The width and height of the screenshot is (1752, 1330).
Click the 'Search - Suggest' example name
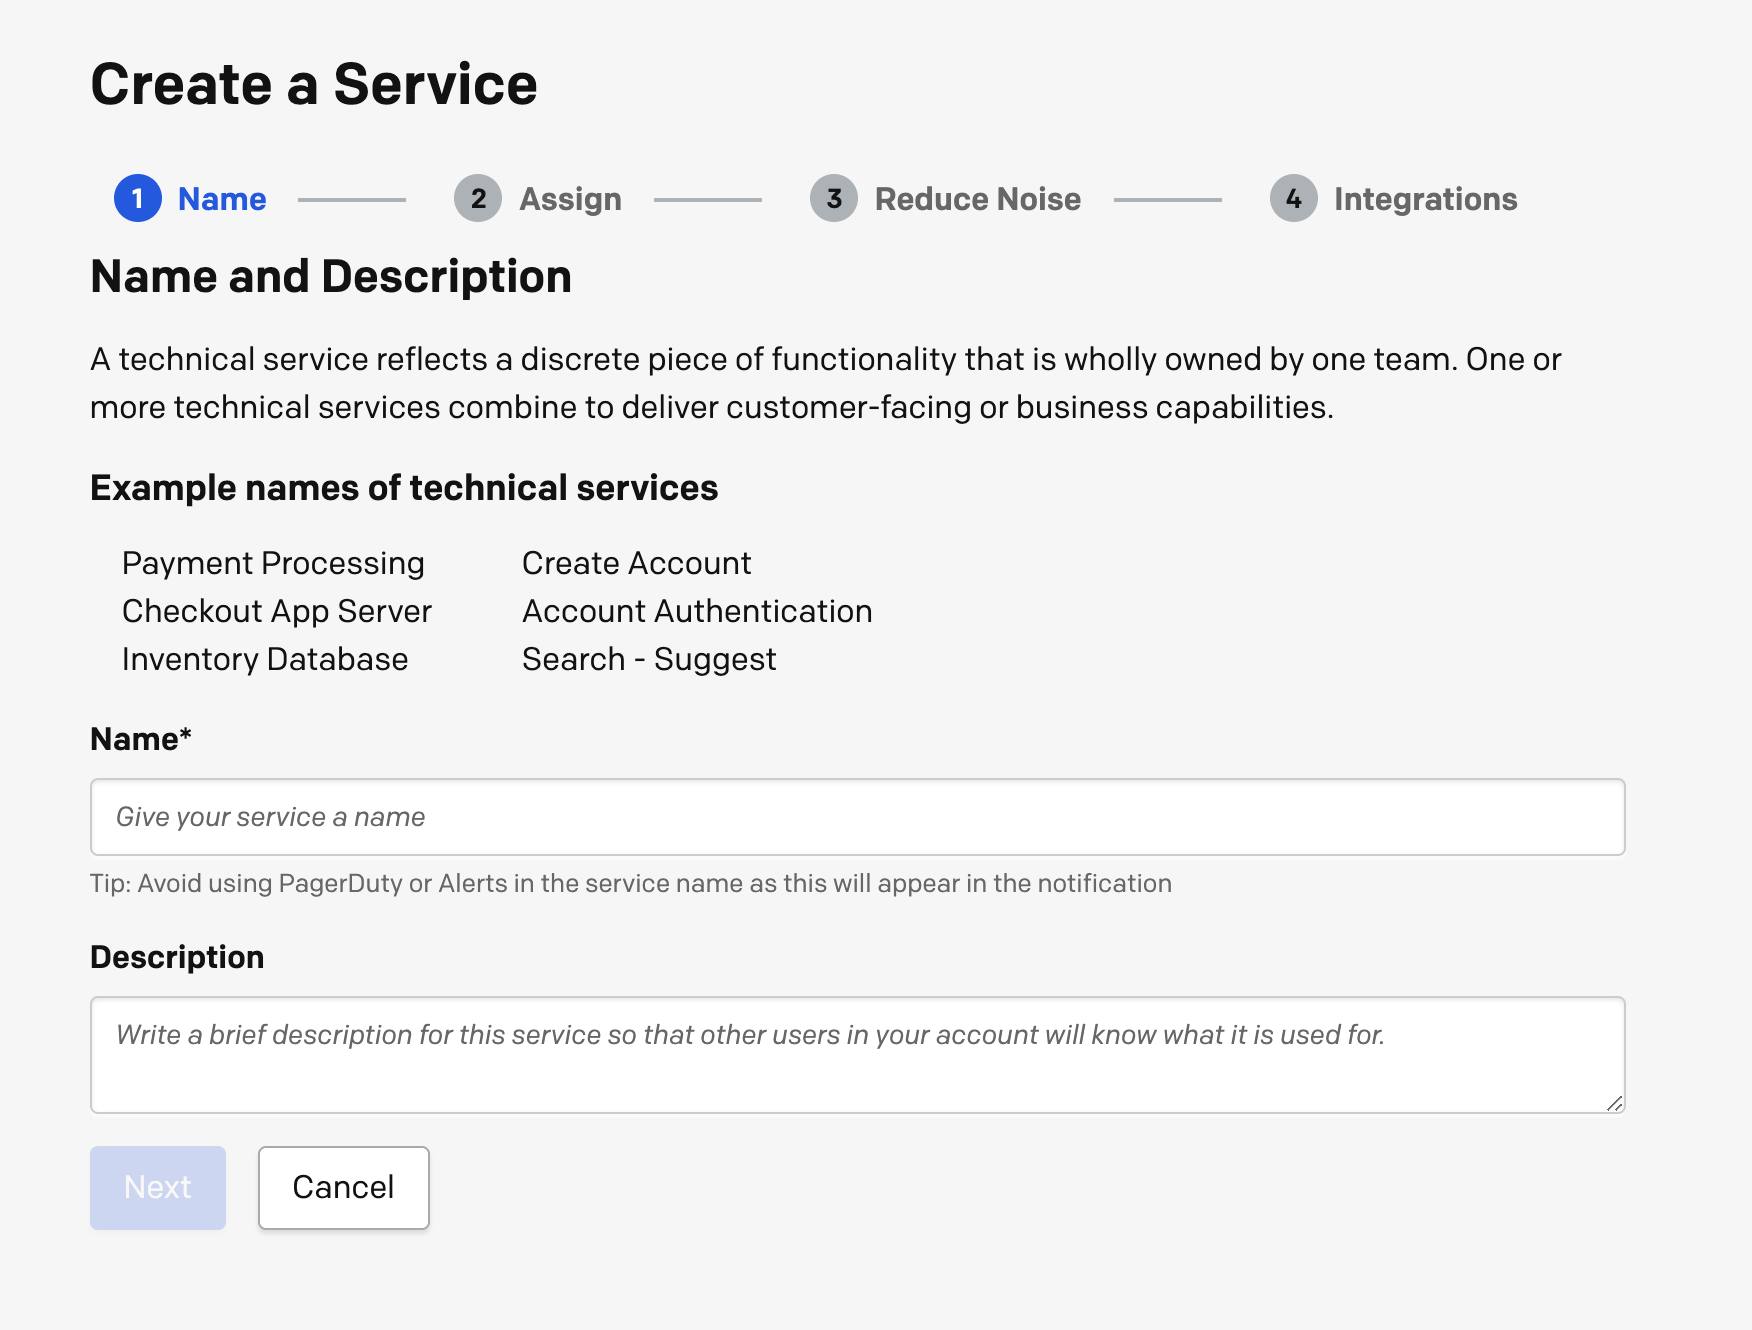[x=649, y=659]
